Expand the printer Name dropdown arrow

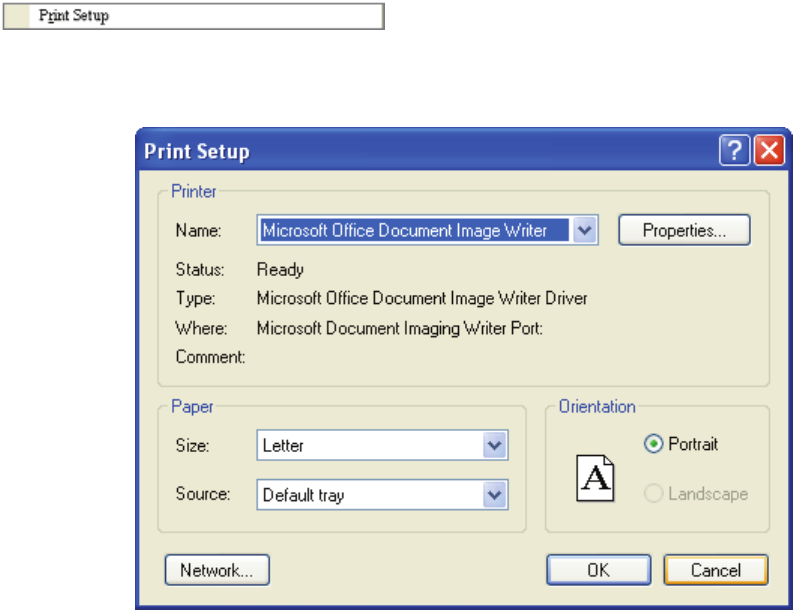pyautogui.click(x=586, y=230)
